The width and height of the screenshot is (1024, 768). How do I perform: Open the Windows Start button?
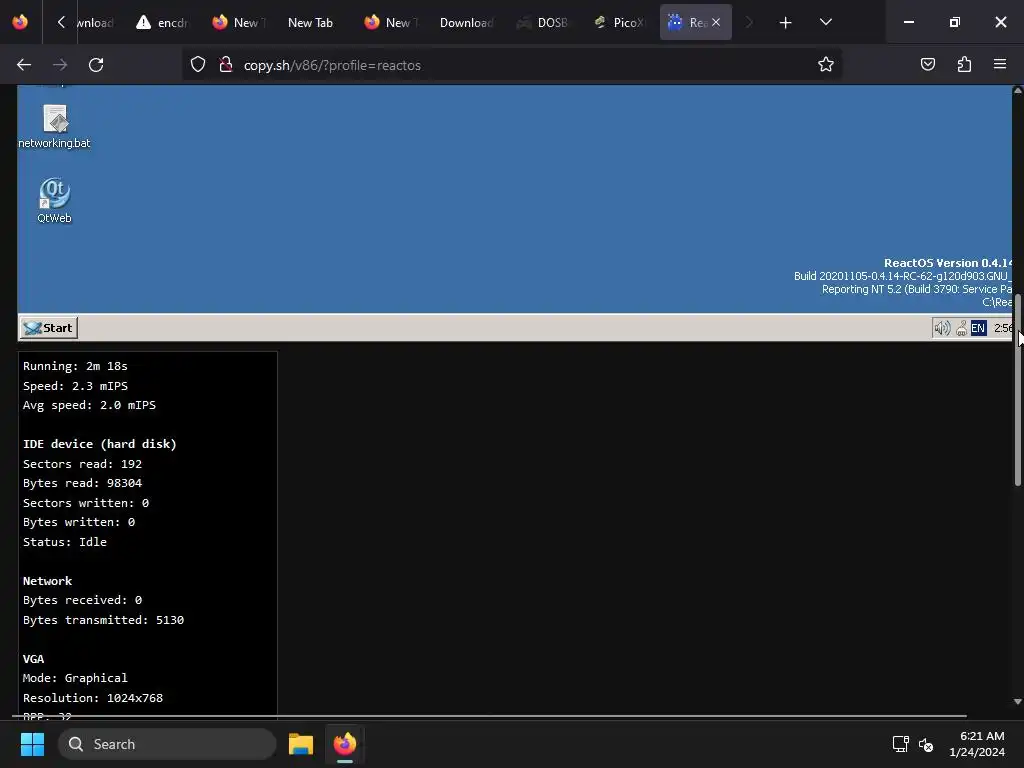pos(32,744)
